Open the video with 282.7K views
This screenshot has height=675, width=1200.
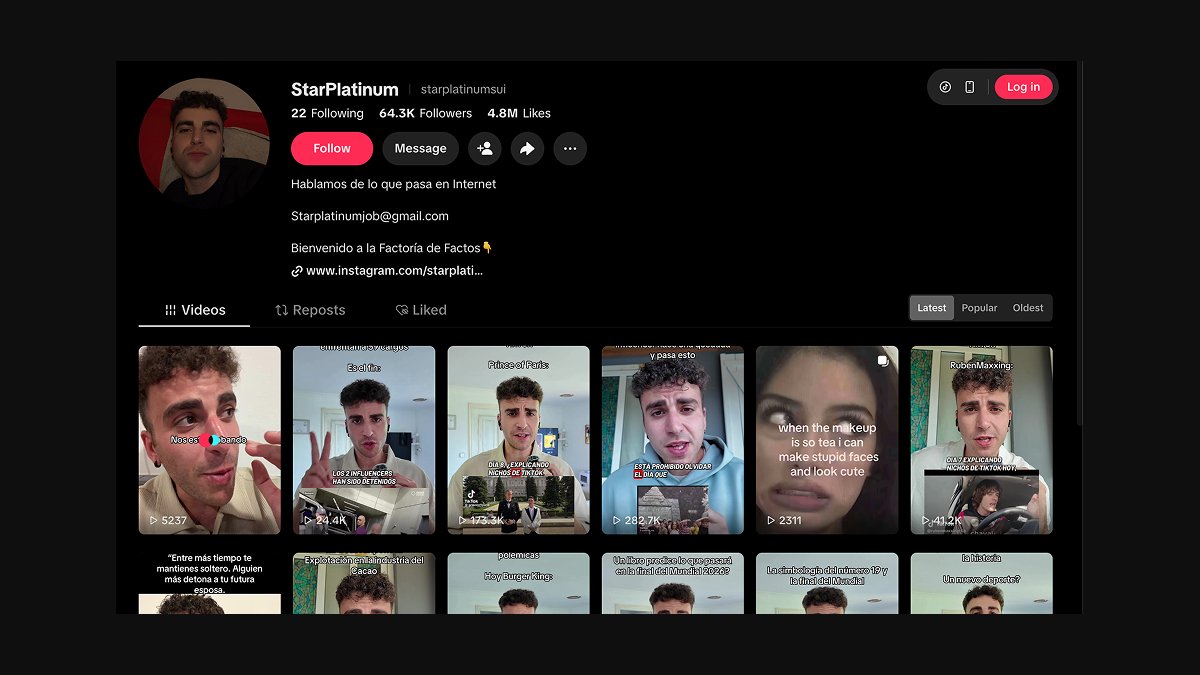[673, 440]
